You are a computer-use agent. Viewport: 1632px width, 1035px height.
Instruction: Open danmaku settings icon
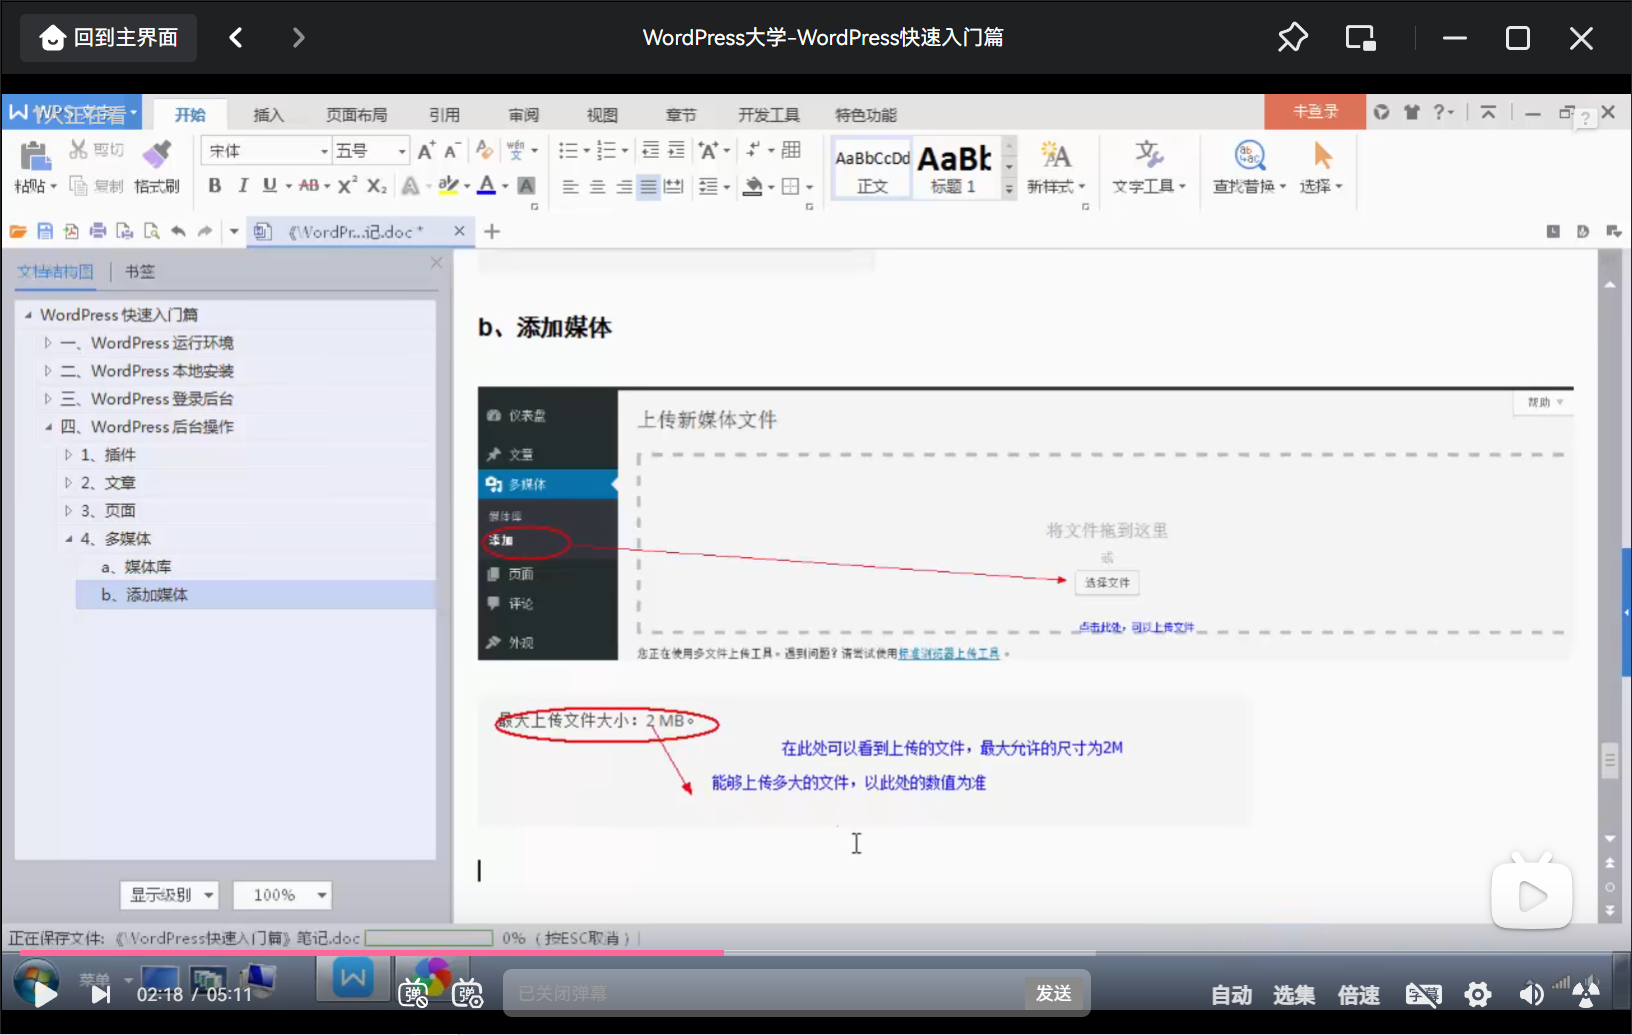[x=468, y=994]
